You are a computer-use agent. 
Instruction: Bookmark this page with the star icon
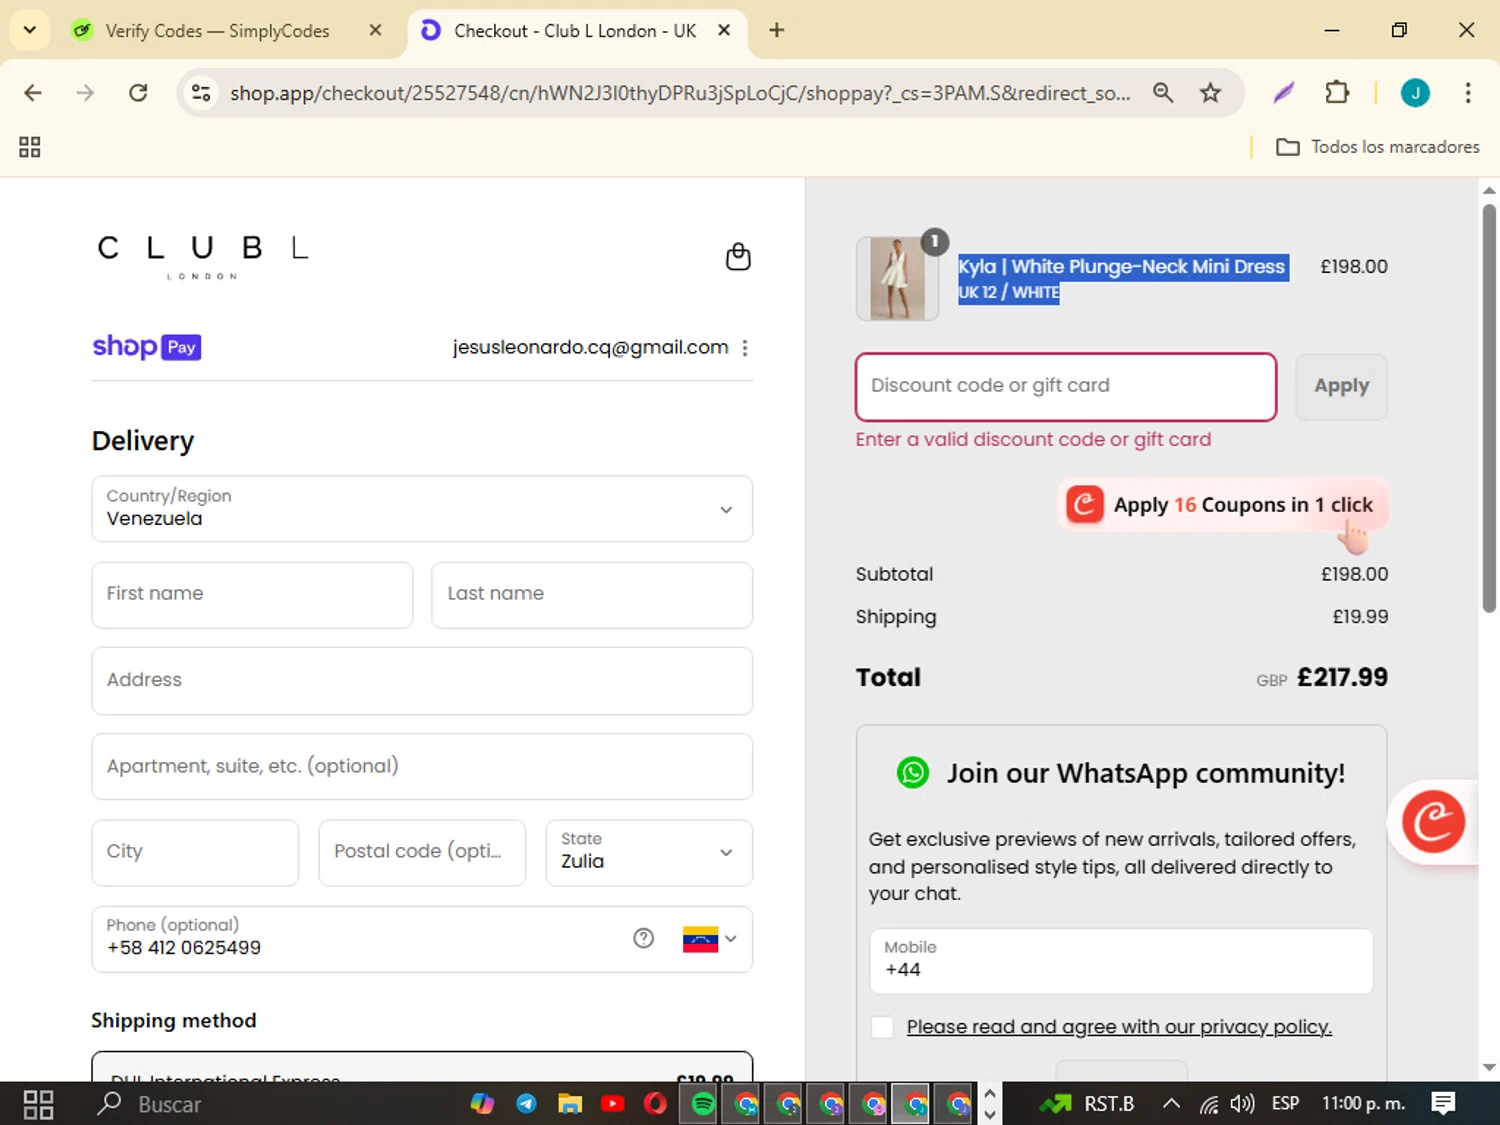click(1210, 93)
